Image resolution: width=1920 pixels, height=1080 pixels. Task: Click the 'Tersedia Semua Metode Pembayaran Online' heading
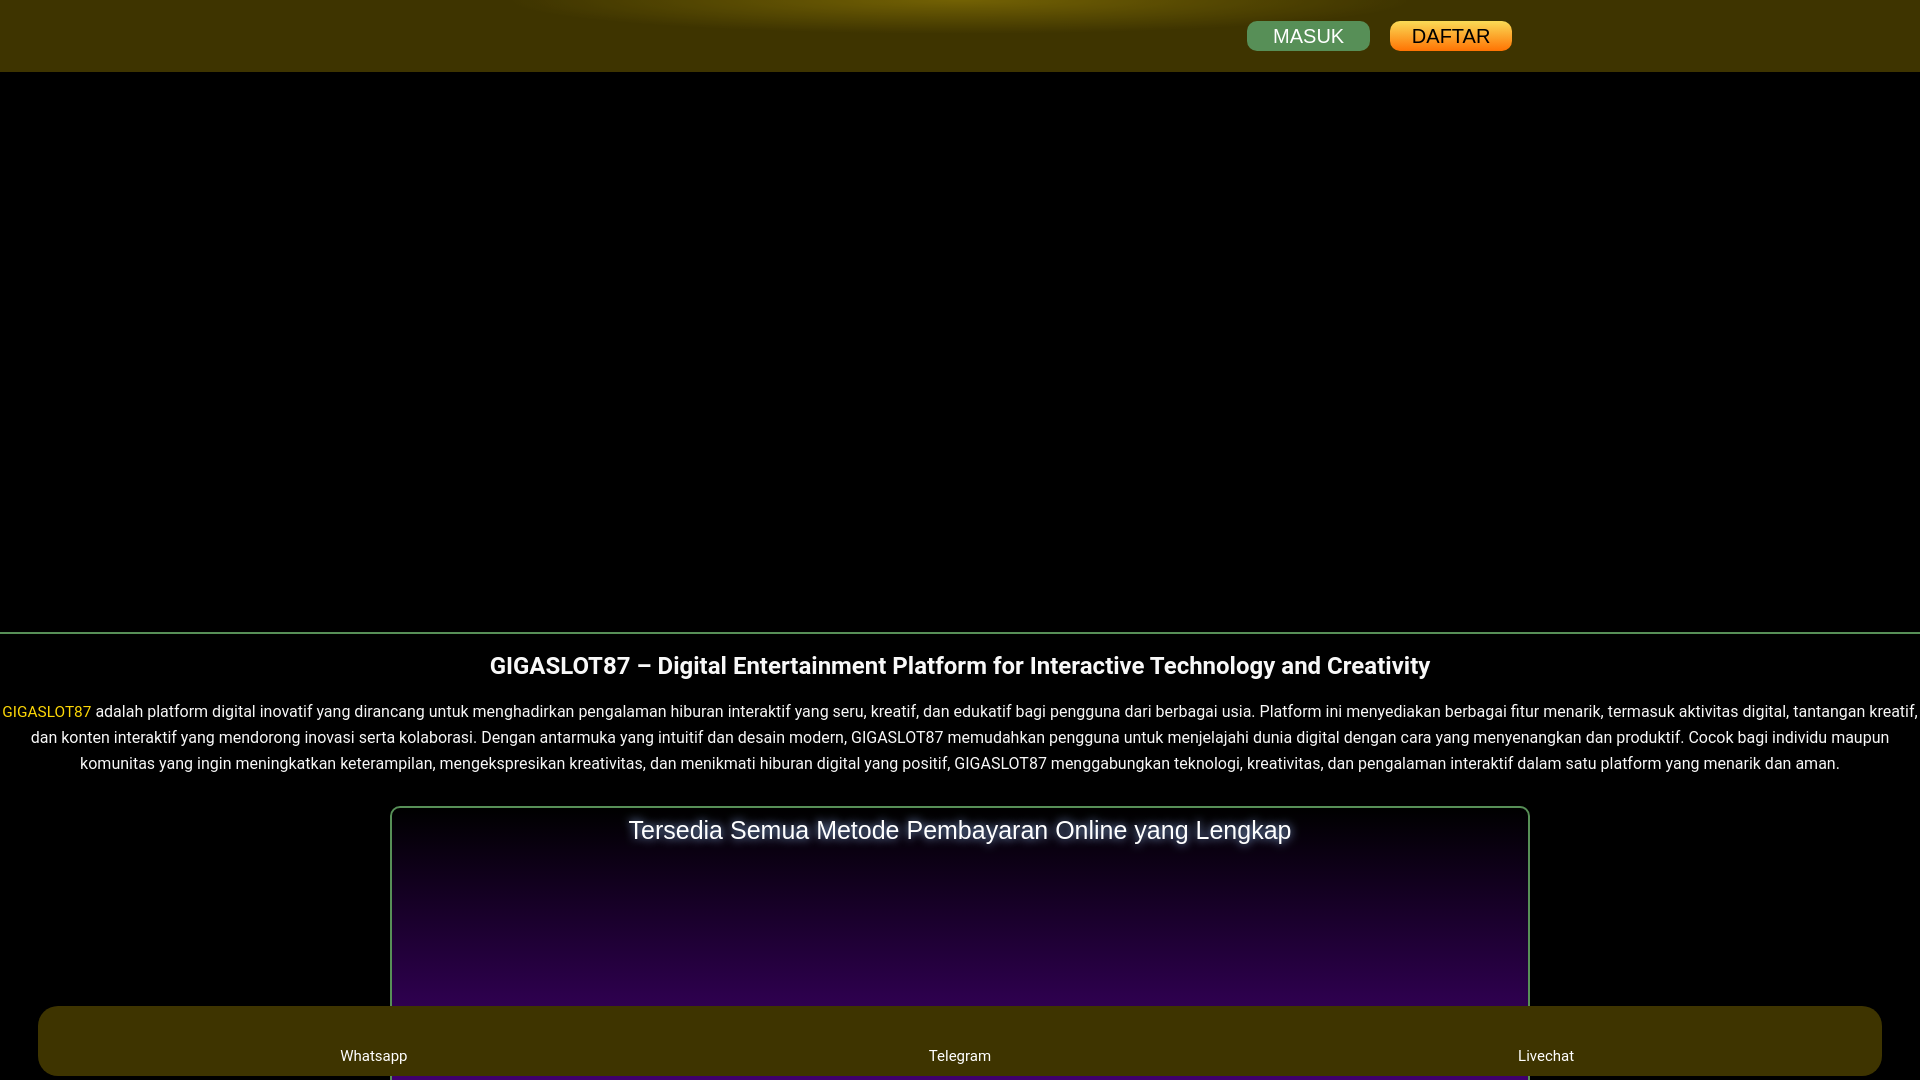[x=960, y=830]
